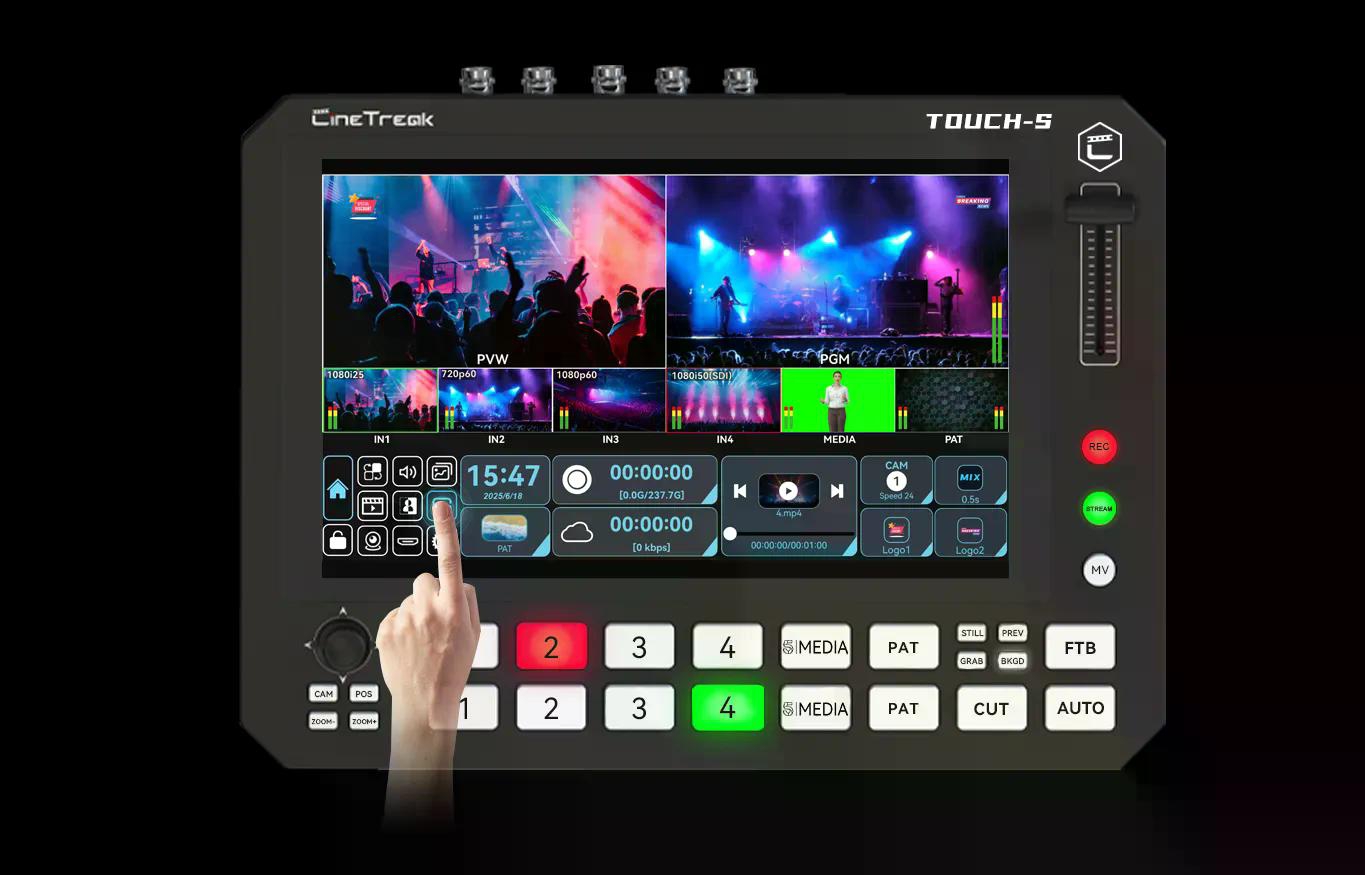Toggle the green STREAM button
Screen dimensions: 1365x875
click(1099, 508)
